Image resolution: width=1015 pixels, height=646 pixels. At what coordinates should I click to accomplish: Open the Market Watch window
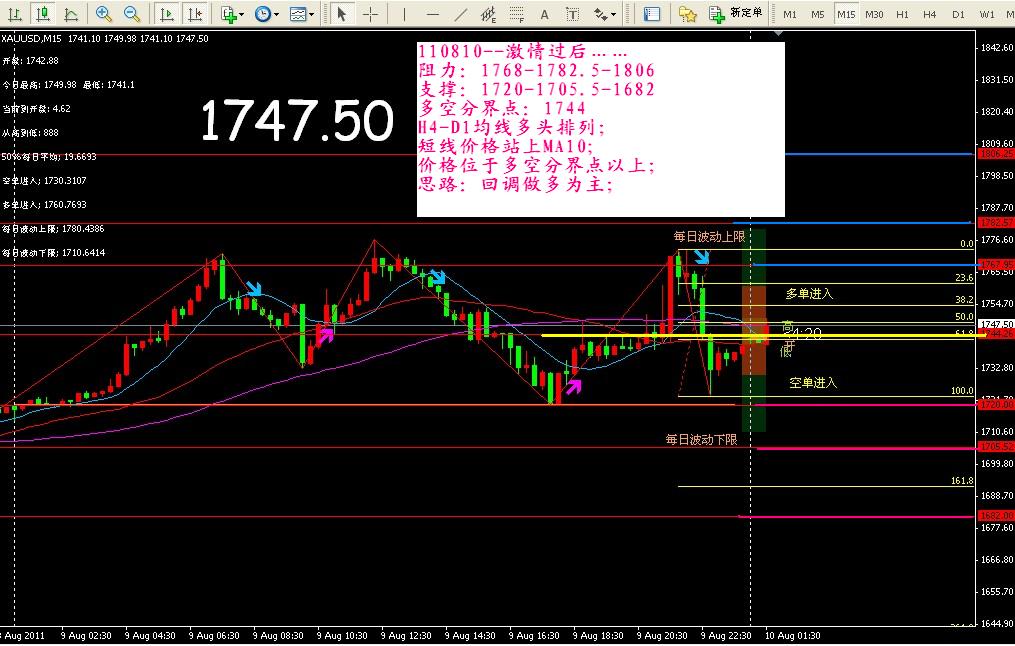[652, 14]
